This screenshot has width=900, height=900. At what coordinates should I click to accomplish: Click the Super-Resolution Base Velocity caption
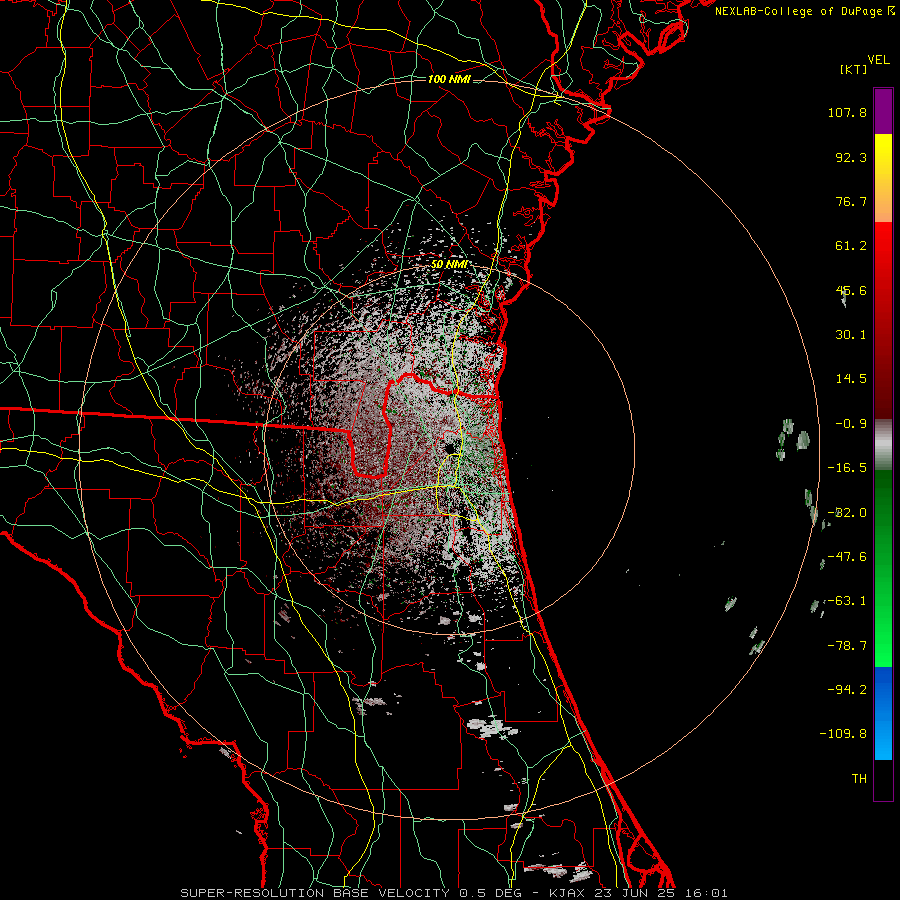[454, 893]
